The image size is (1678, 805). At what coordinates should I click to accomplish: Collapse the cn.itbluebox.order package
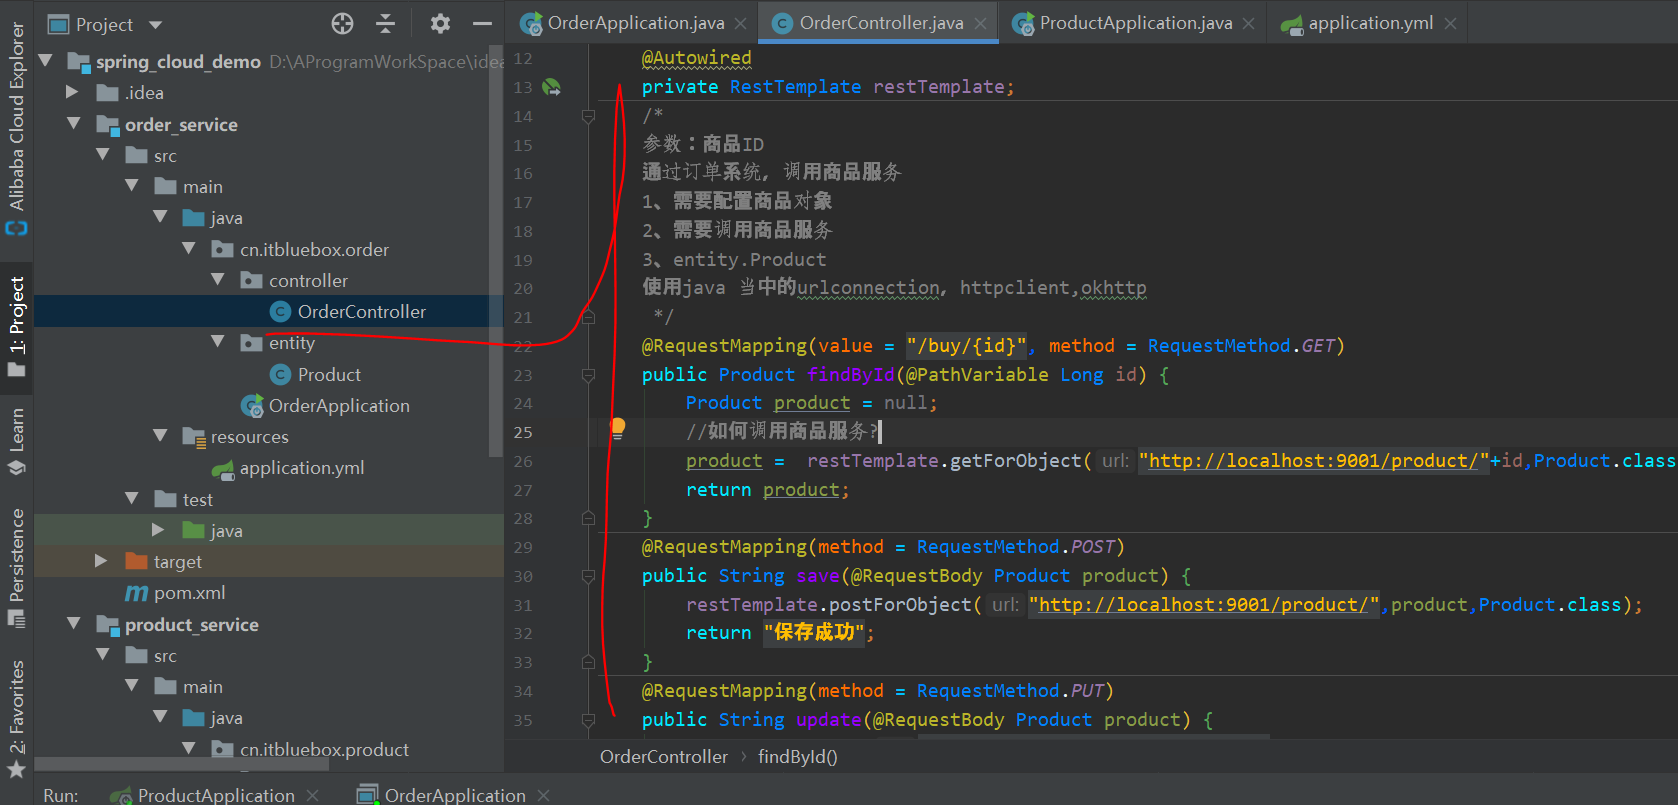click(x=189, y=249)
